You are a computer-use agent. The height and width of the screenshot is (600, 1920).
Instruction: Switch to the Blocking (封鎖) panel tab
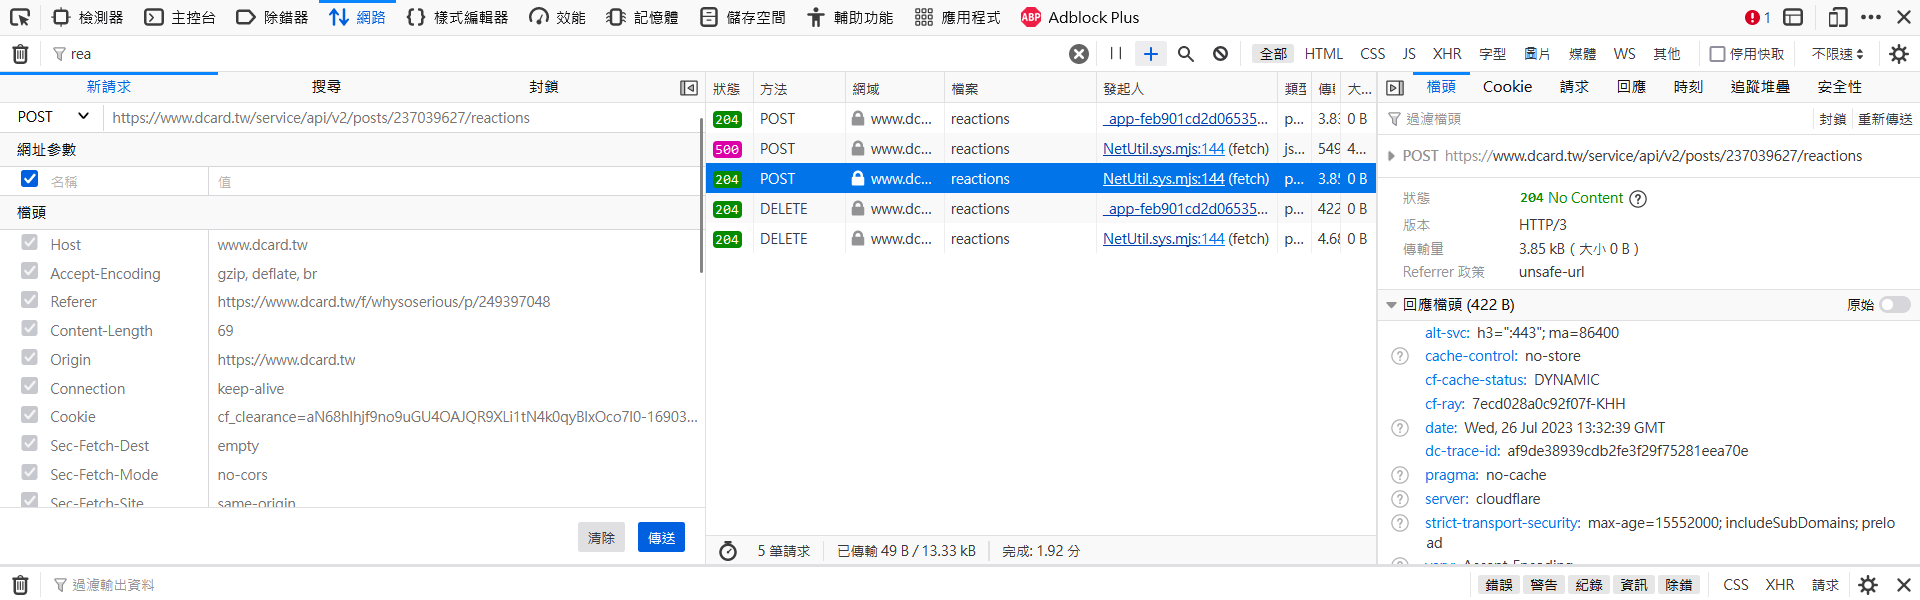pos(544,87)
